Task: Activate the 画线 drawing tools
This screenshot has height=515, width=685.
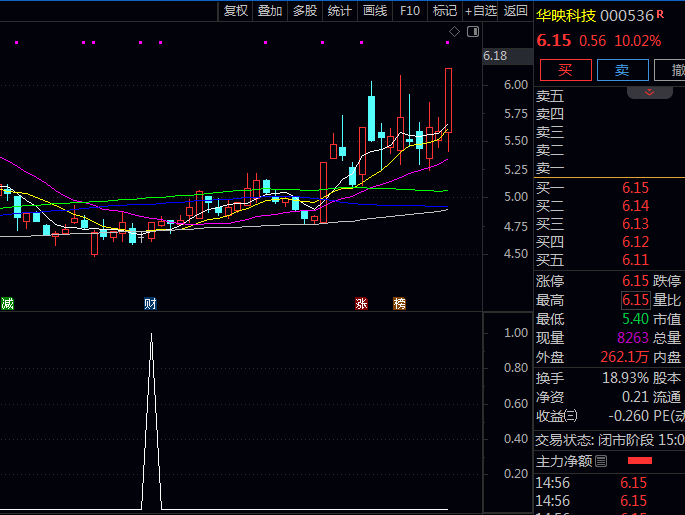Action: pos(375,11)
